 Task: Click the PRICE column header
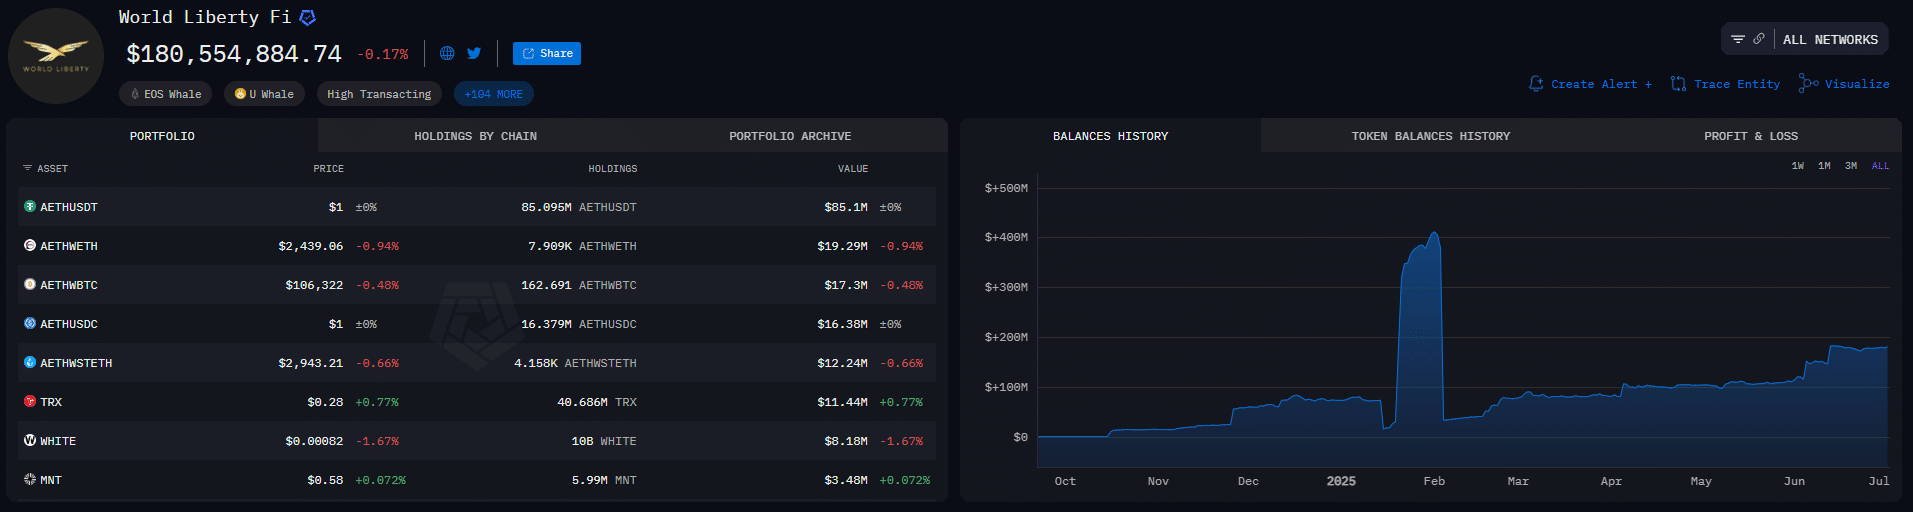point(328,169)
